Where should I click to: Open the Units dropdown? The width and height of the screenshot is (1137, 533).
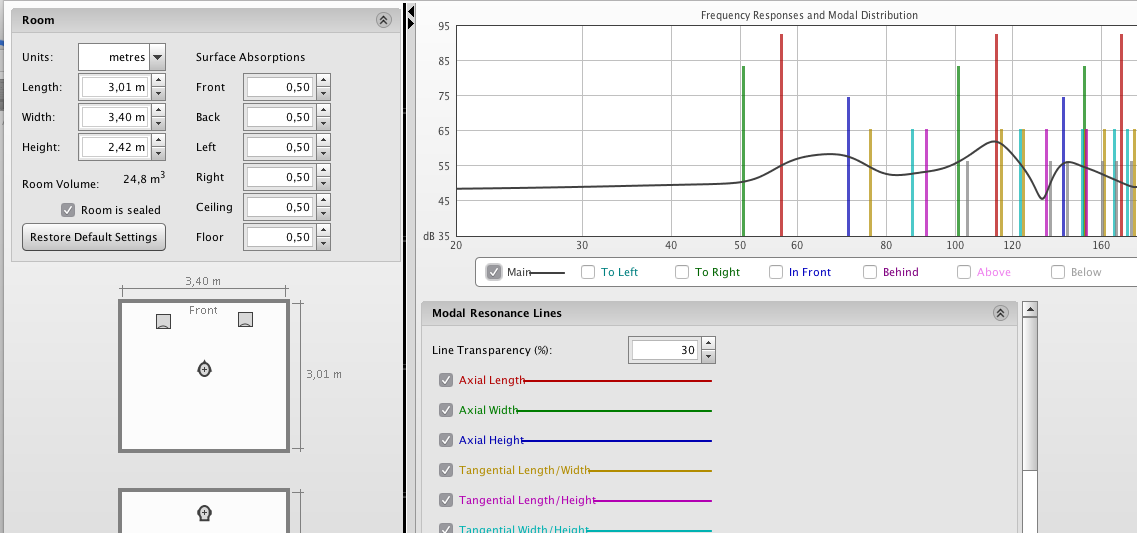coord(157,57)
